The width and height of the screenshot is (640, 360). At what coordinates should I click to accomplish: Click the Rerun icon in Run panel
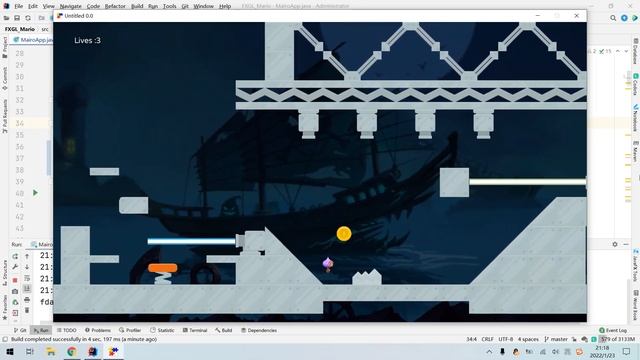[15, 256]
